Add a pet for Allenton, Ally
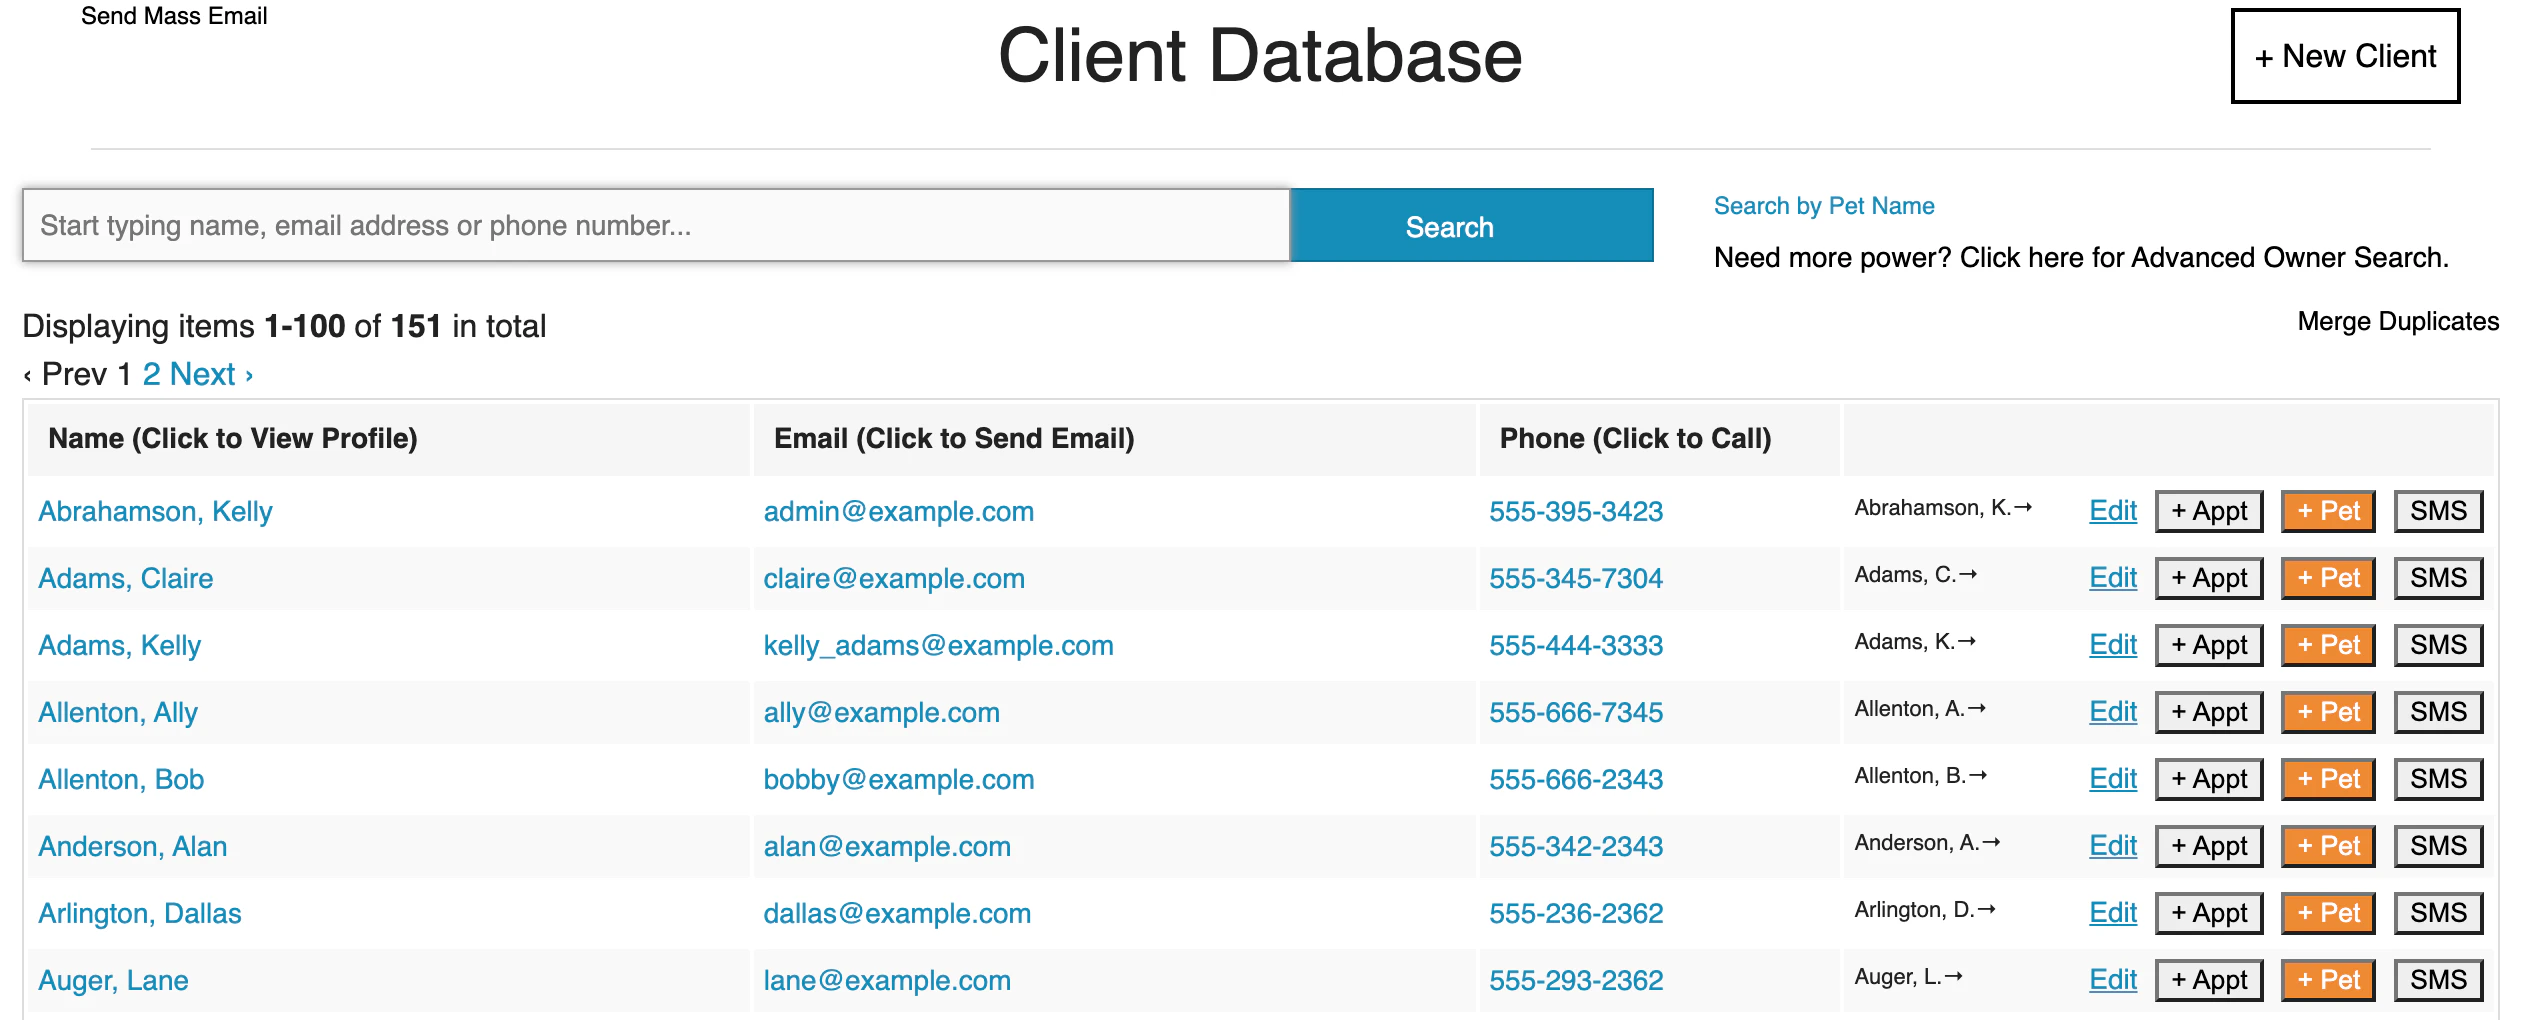Screen dimensions: 2522x1020 point(2328,712)
